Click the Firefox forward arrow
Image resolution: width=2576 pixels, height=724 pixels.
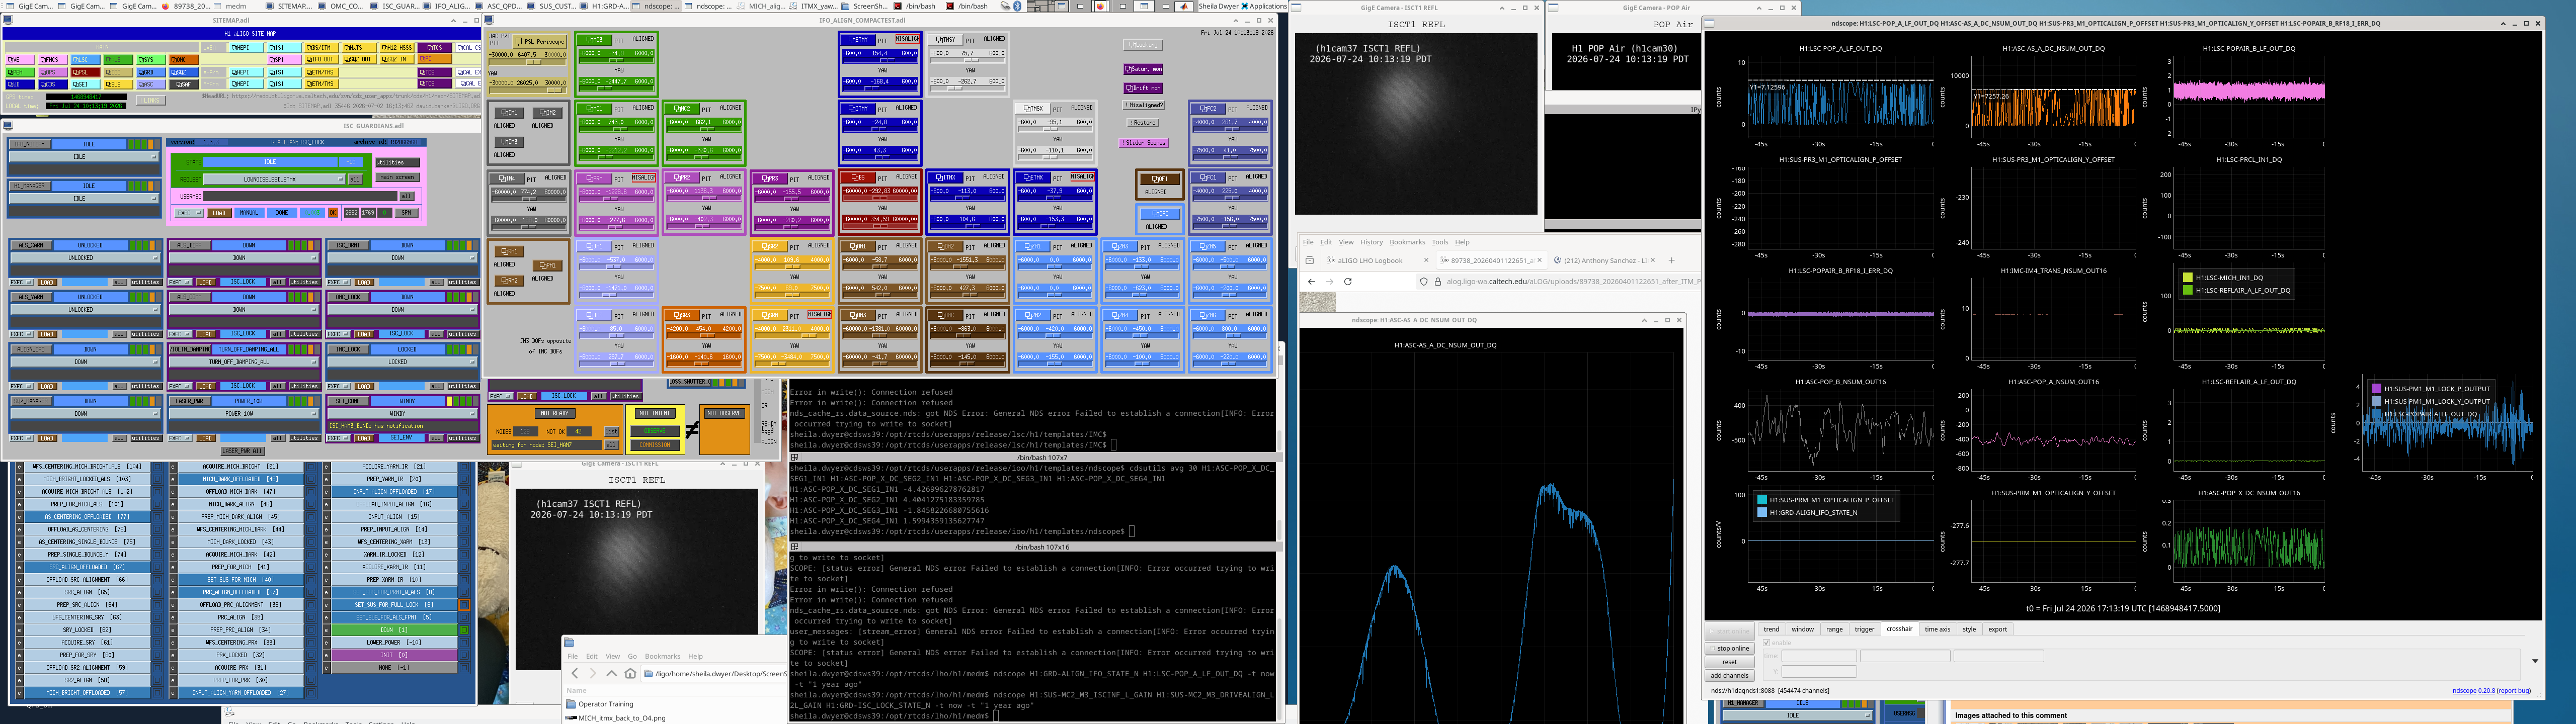(1329, 282)
